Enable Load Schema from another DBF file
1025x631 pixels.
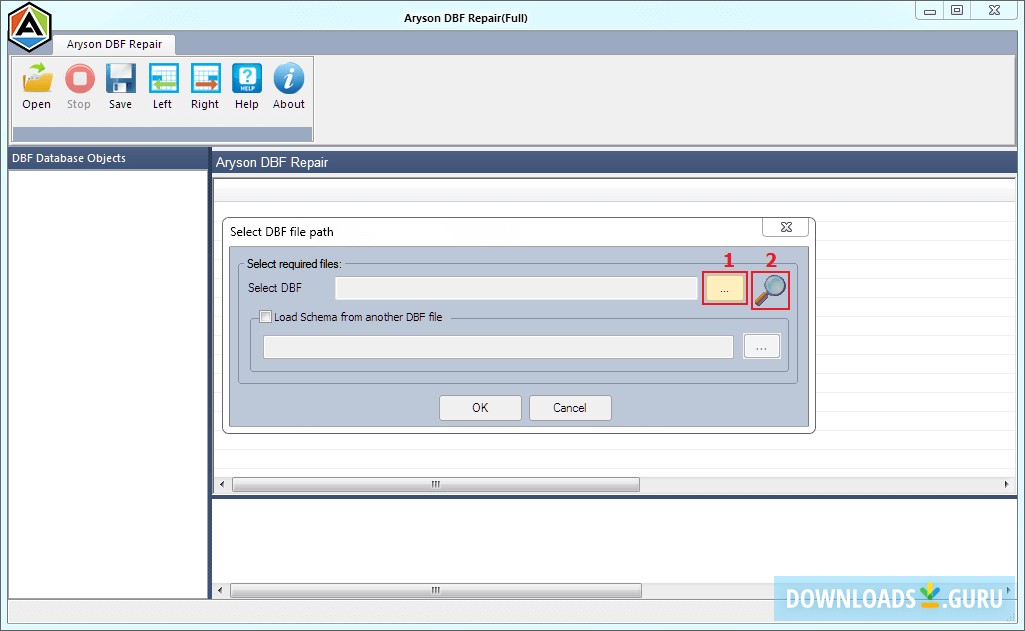(265, 317)
